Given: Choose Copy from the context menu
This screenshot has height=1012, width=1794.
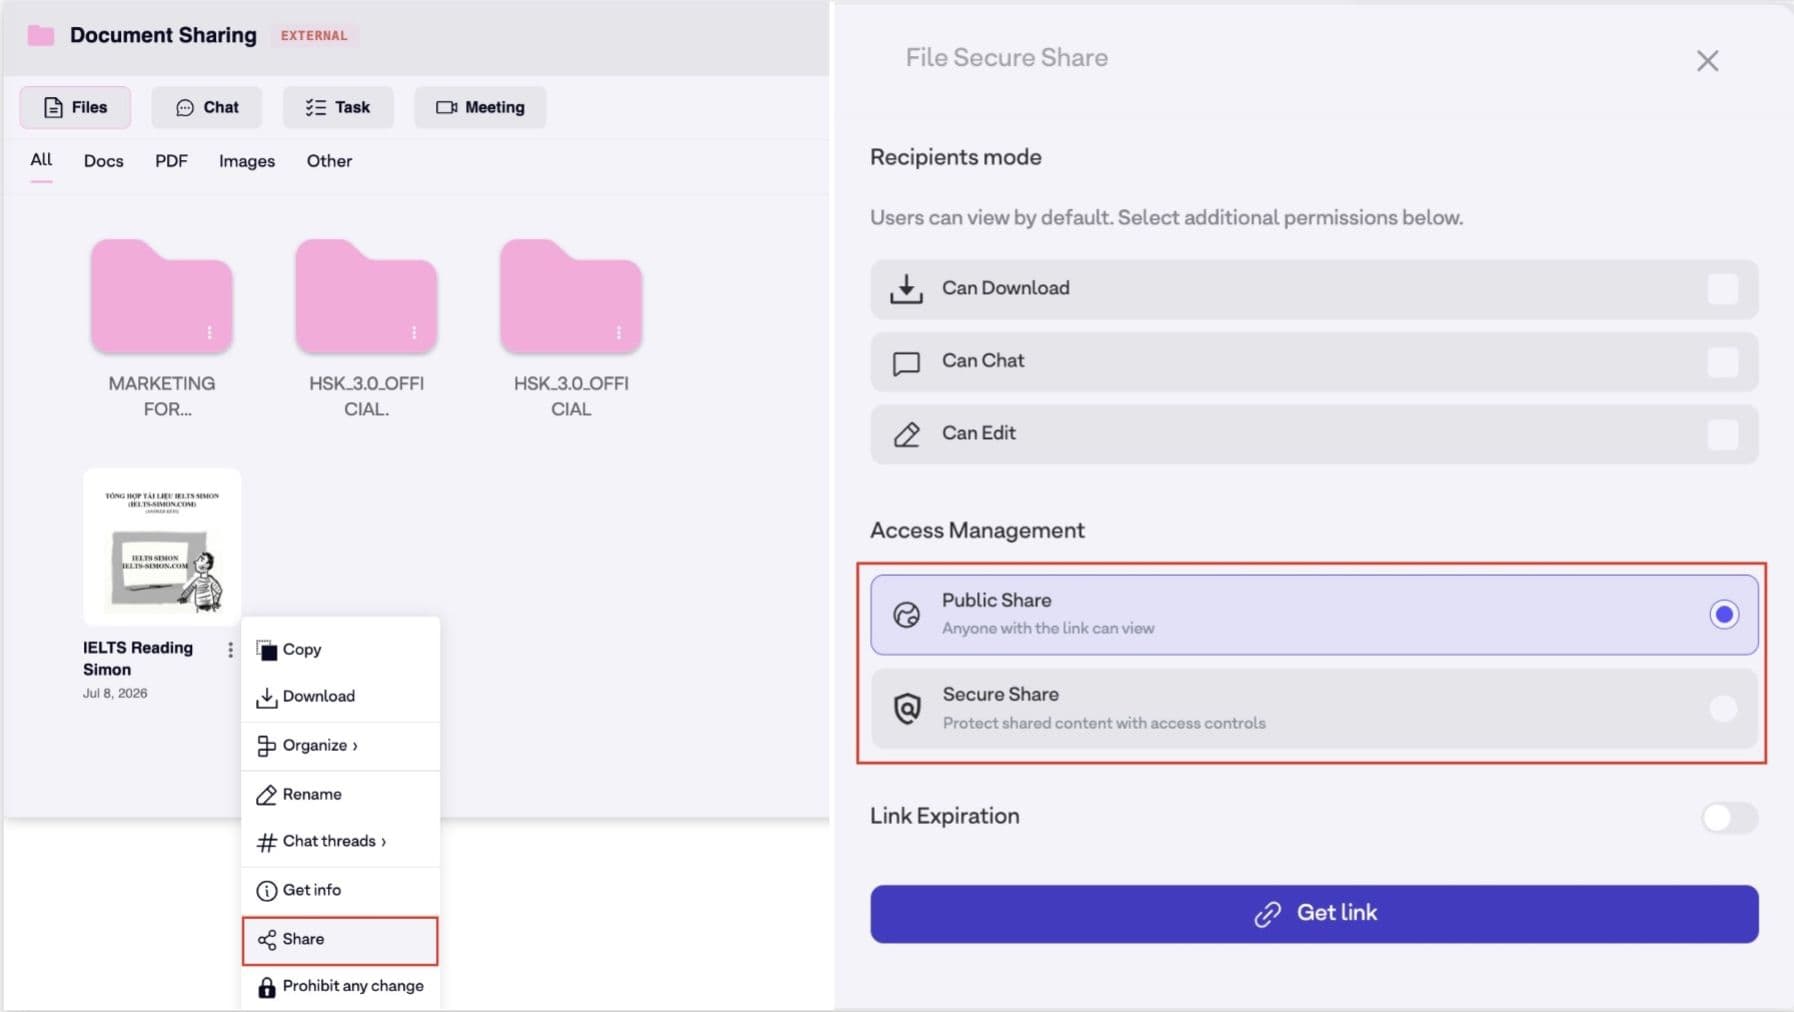Looking at the screenshot, I should click(x=340, y=649).
